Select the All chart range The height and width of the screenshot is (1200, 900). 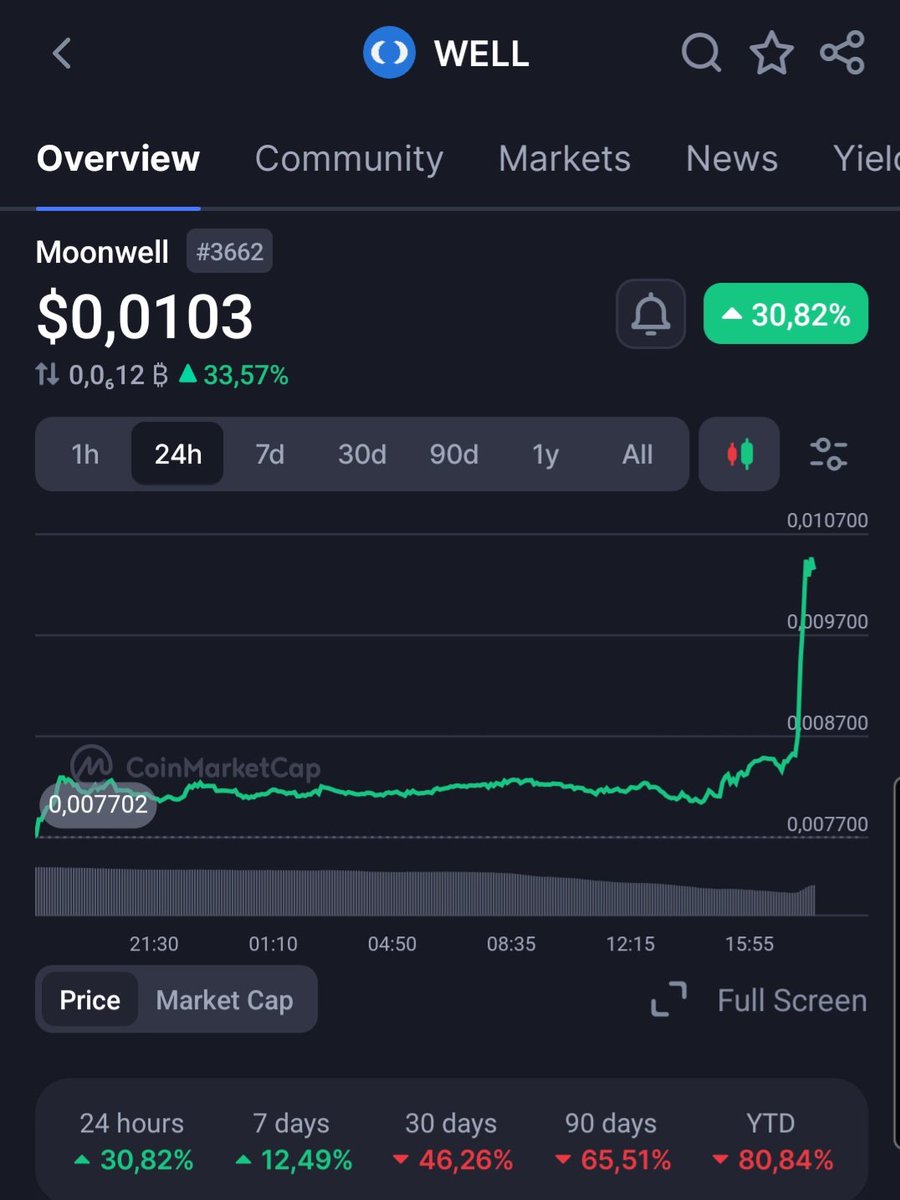coord(637,455)
